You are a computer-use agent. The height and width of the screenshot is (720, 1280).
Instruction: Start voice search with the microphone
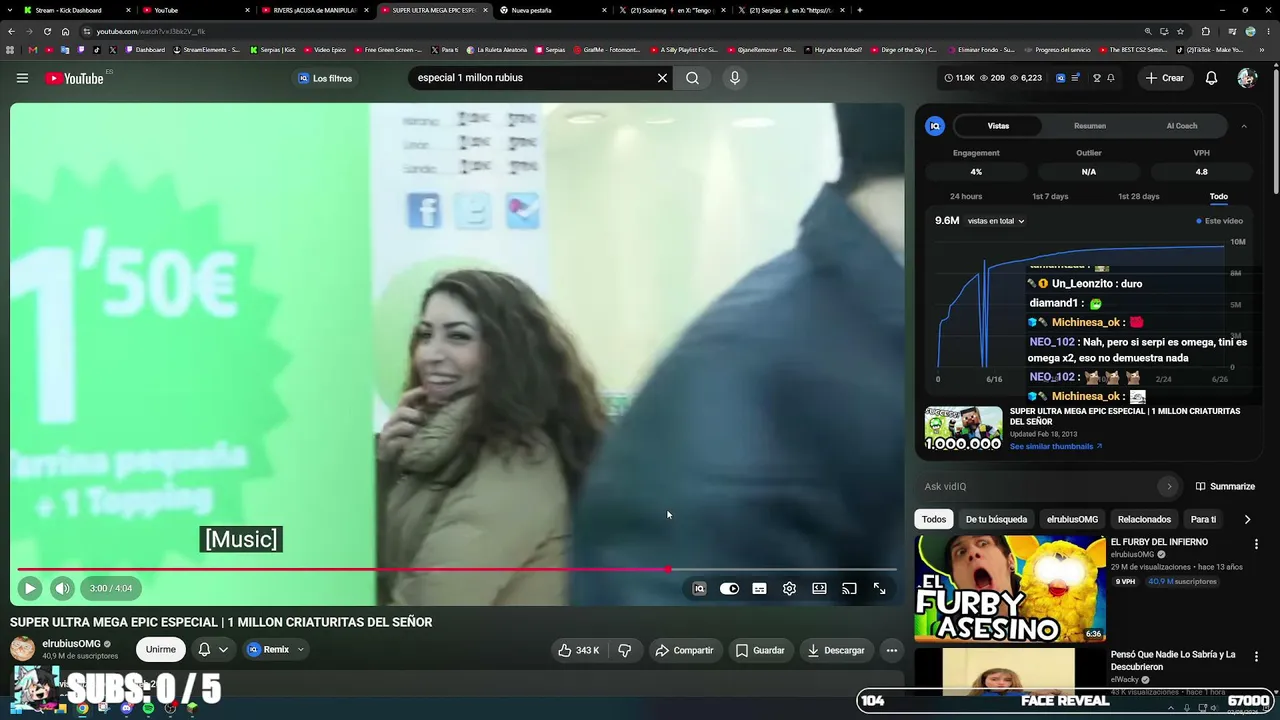point(735,78)
